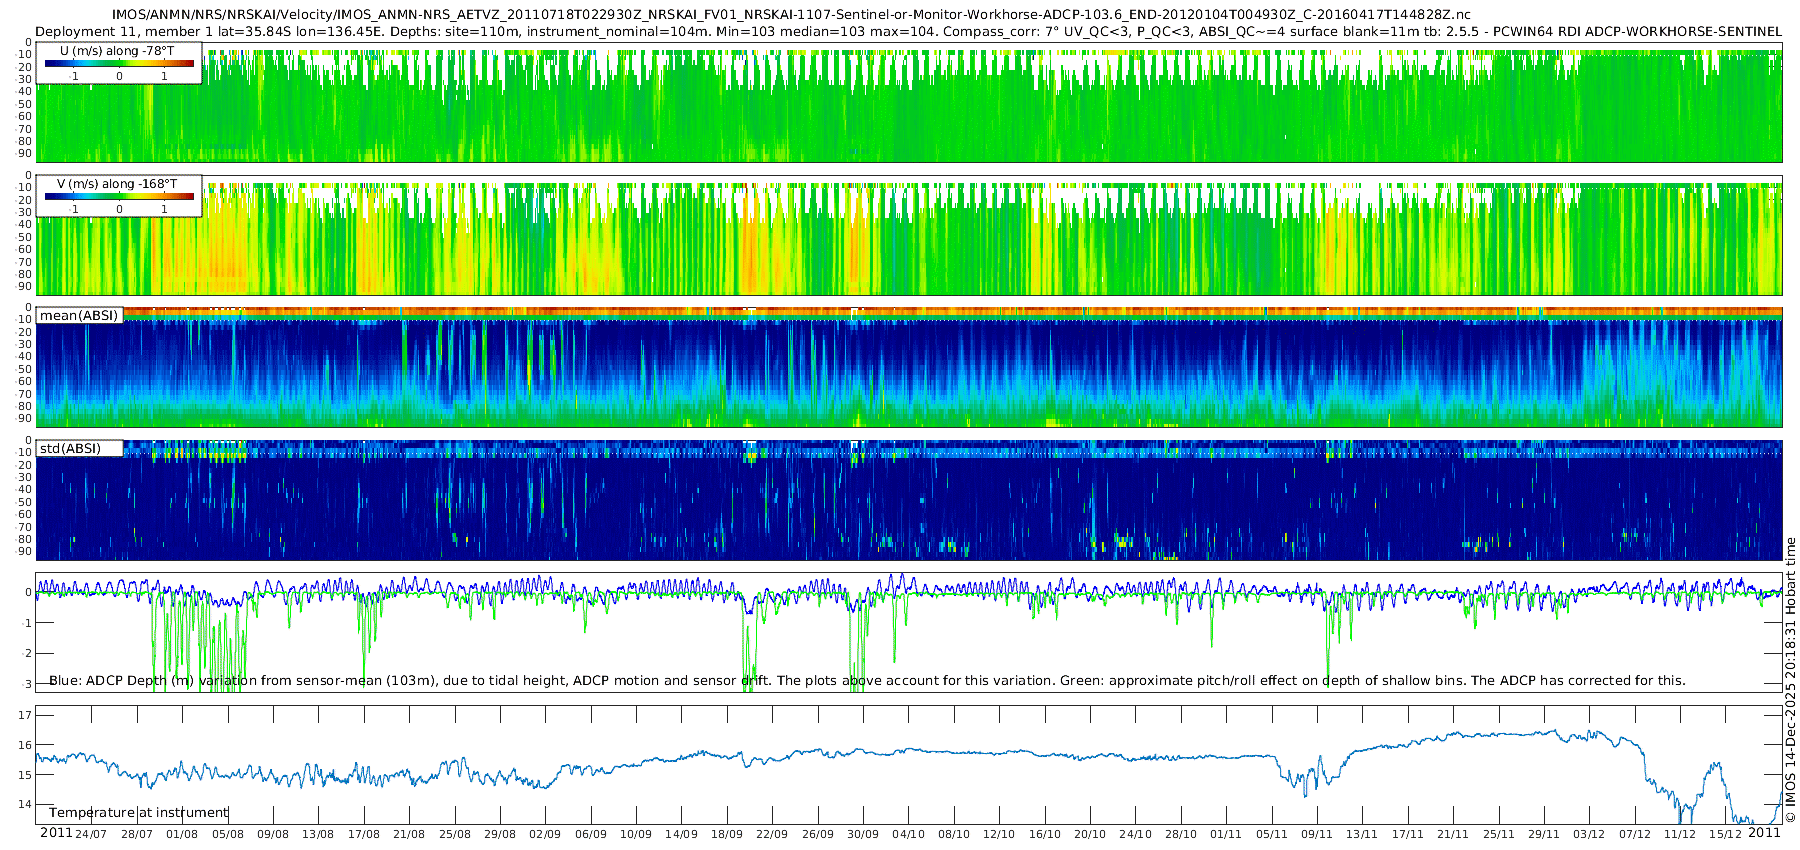This screenshot has height=850, width=1800.
Task: Click the Deployment 11 metadata line
Action: (x=908, y=31)
